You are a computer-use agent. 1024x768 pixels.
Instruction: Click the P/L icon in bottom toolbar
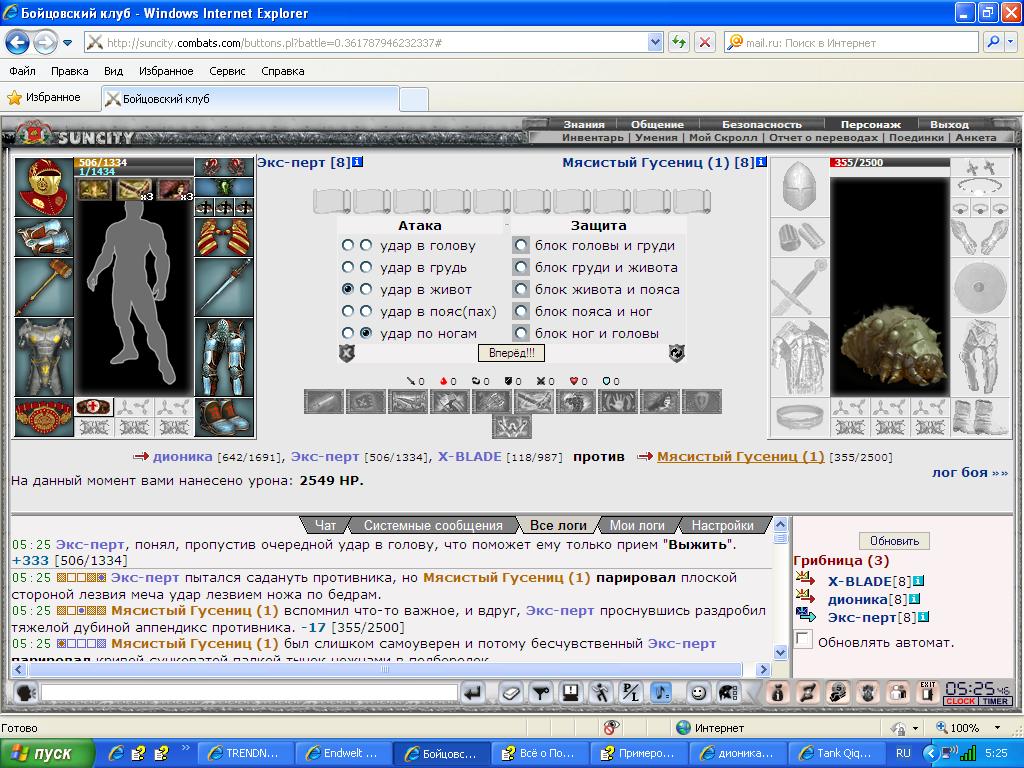pos(631,692)
